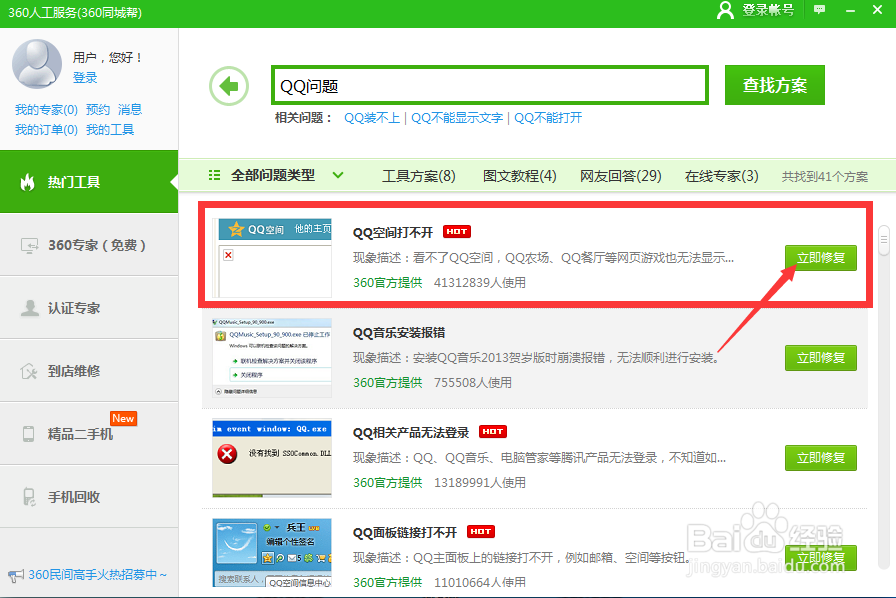Open the 我的订单(0) link
Screen dimensions: 896x598
coord(46,130)
